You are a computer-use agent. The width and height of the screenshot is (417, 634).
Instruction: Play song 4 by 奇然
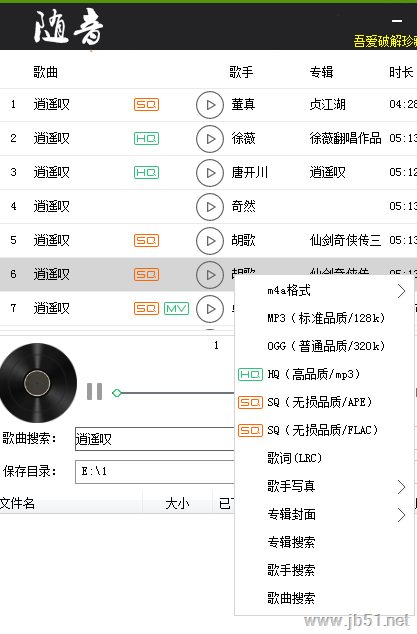click(x=210, y=207)
